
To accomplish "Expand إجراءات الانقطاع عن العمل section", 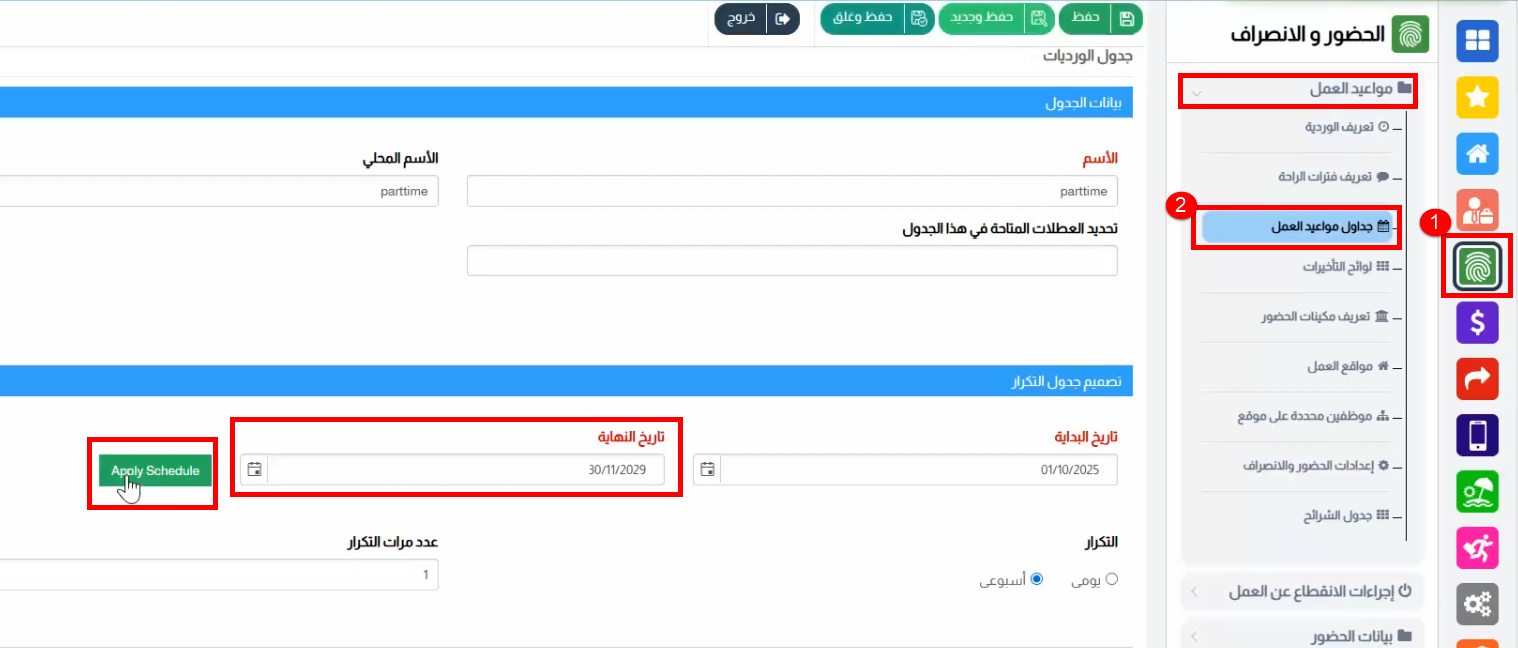I will coord(1300,591).
